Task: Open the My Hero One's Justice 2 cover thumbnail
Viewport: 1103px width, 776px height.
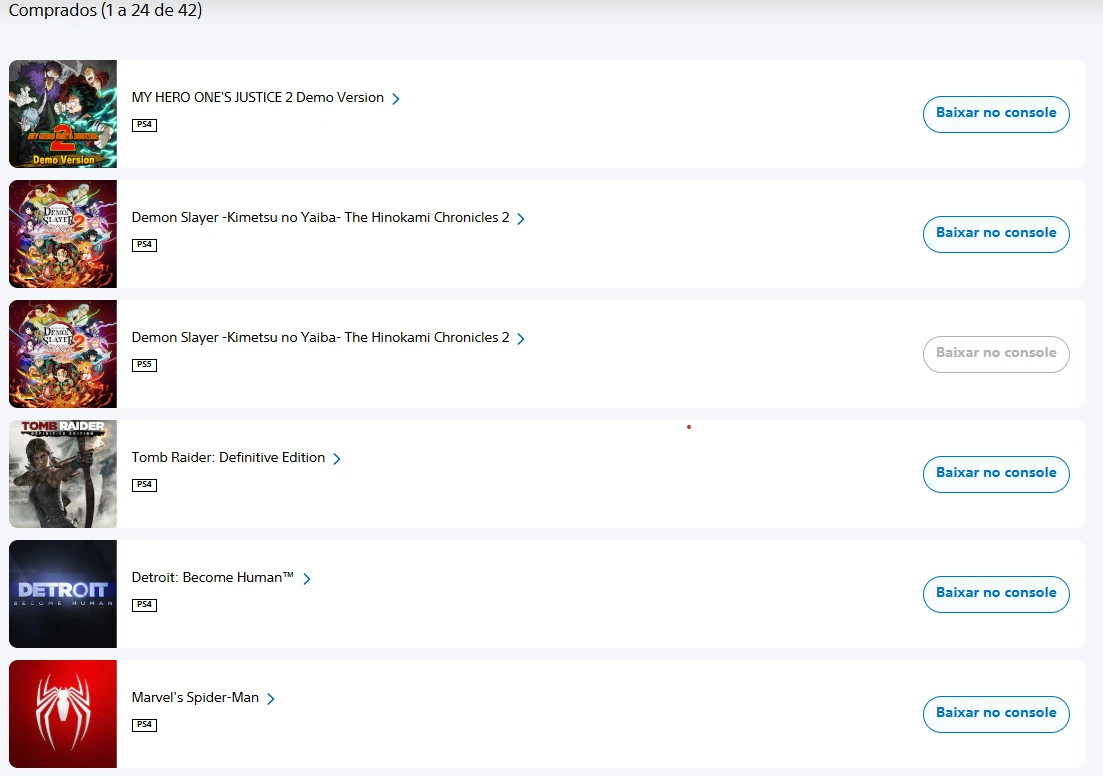Action: coord(63,114)
